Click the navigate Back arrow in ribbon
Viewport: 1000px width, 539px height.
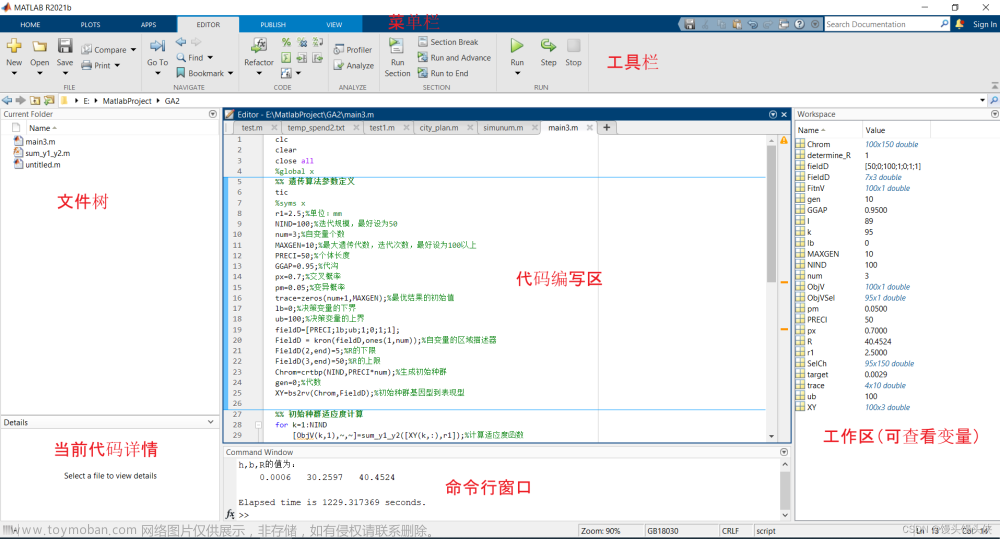coord(181,41)
